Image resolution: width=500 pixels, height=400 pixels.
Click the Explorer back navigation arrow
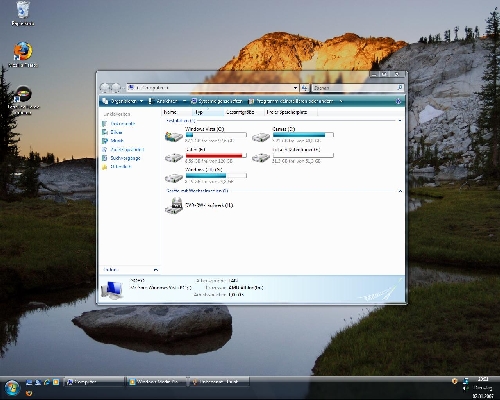coord(105,88)
